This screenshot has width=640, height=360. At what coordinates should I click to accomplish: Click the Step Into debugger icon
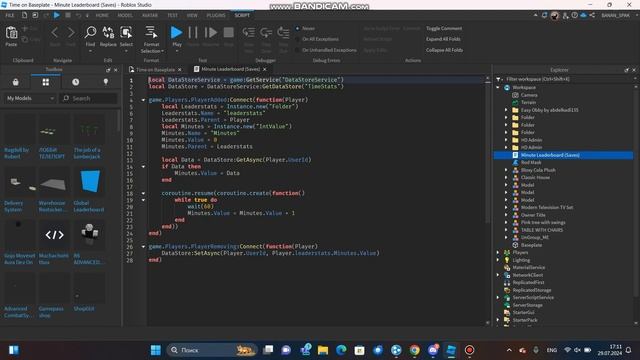(249, 32)
